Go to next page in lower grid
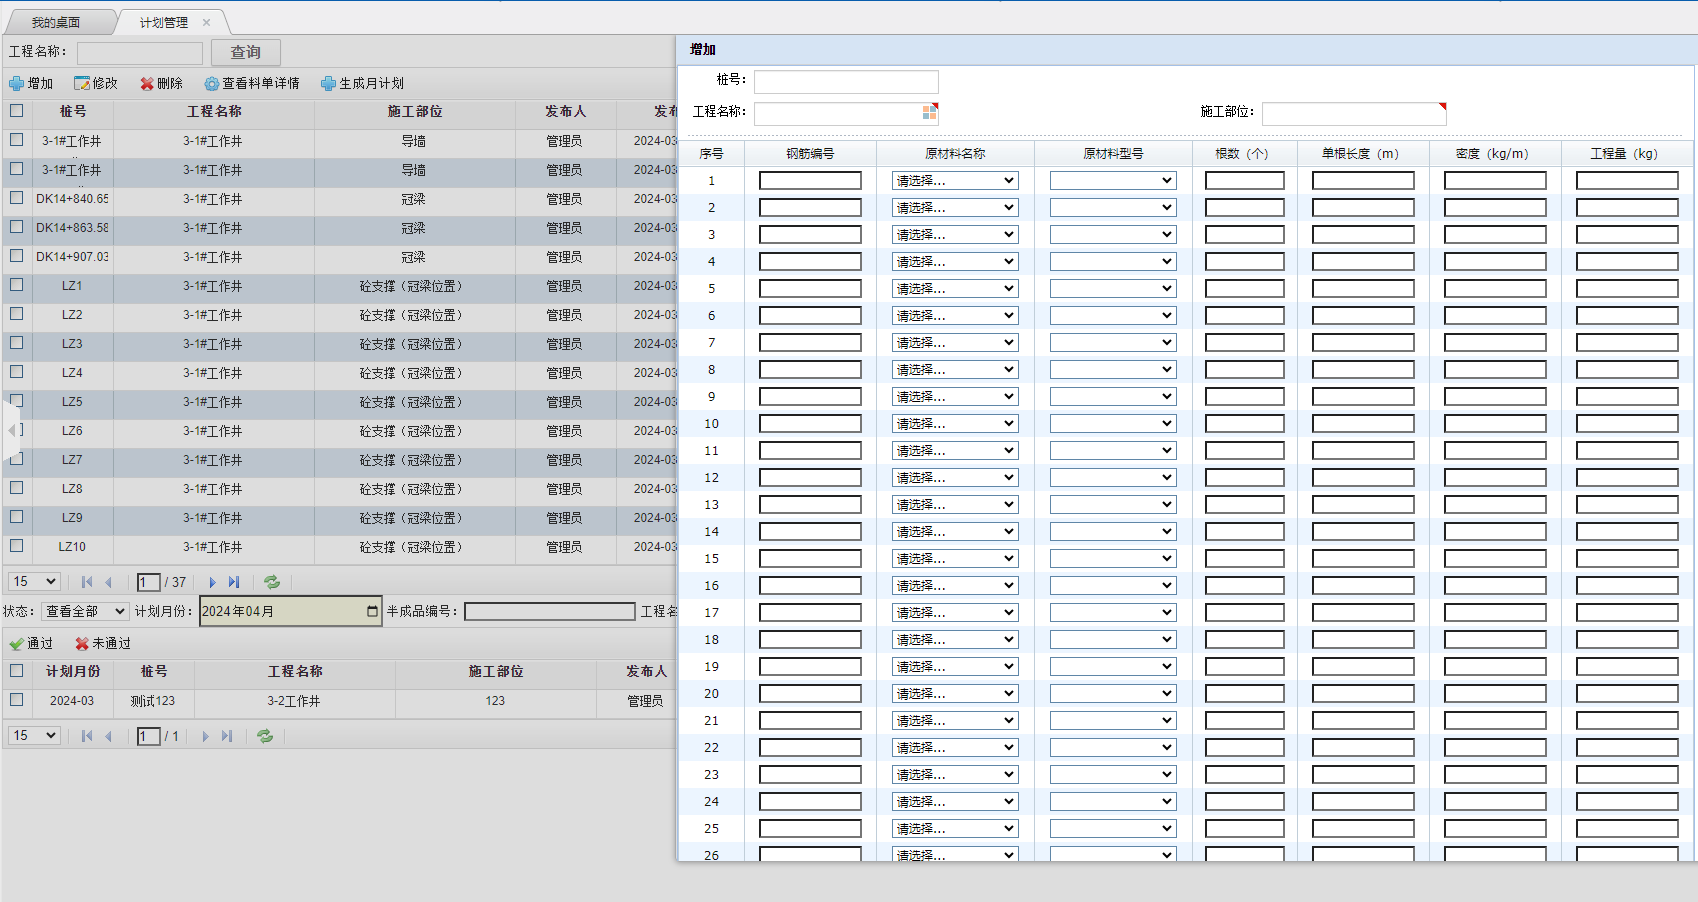 click(205, 736)
